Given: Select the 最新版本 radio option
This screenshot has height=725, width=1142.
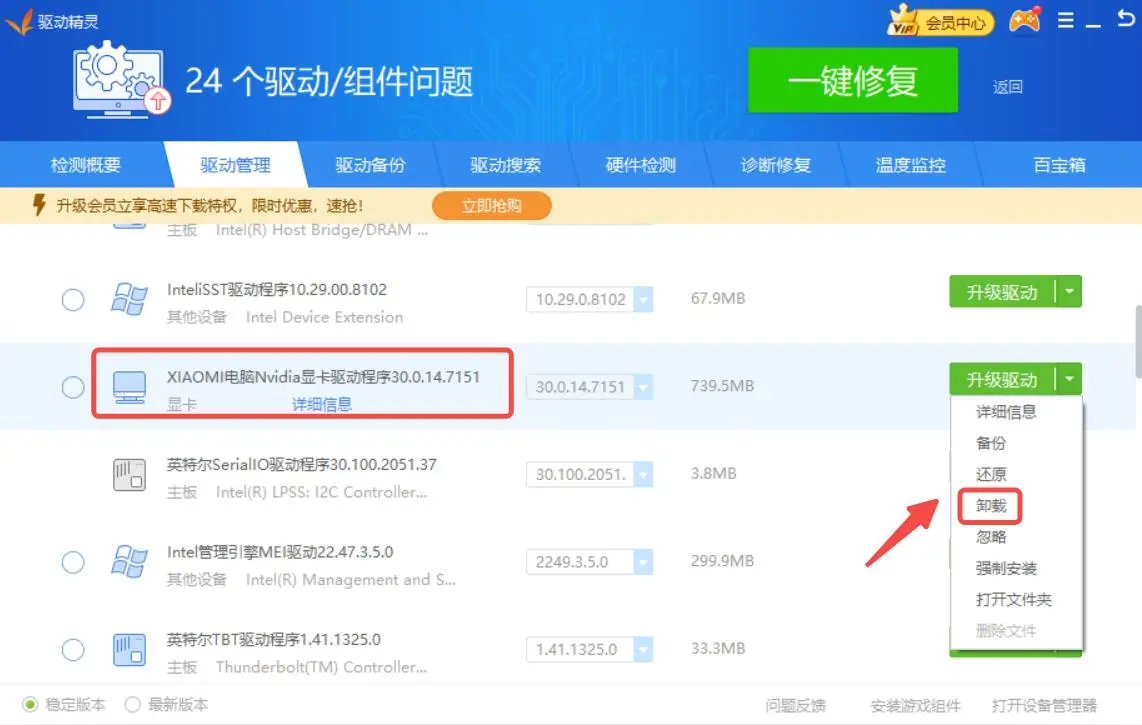Looking at the screenshot, I should click(132, 705).
